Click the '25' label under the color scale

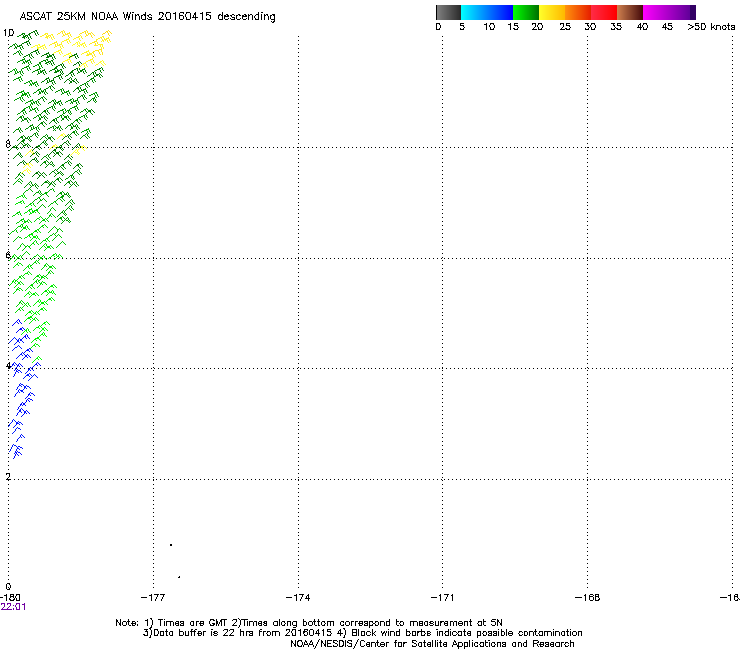point(565,27)
